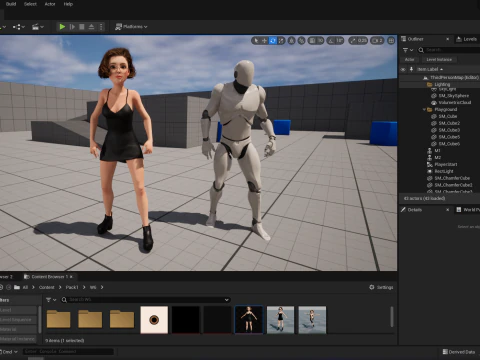Open the Actor menu
The width and height of the screenshot is (480, 360).
[x=50, y=4]
